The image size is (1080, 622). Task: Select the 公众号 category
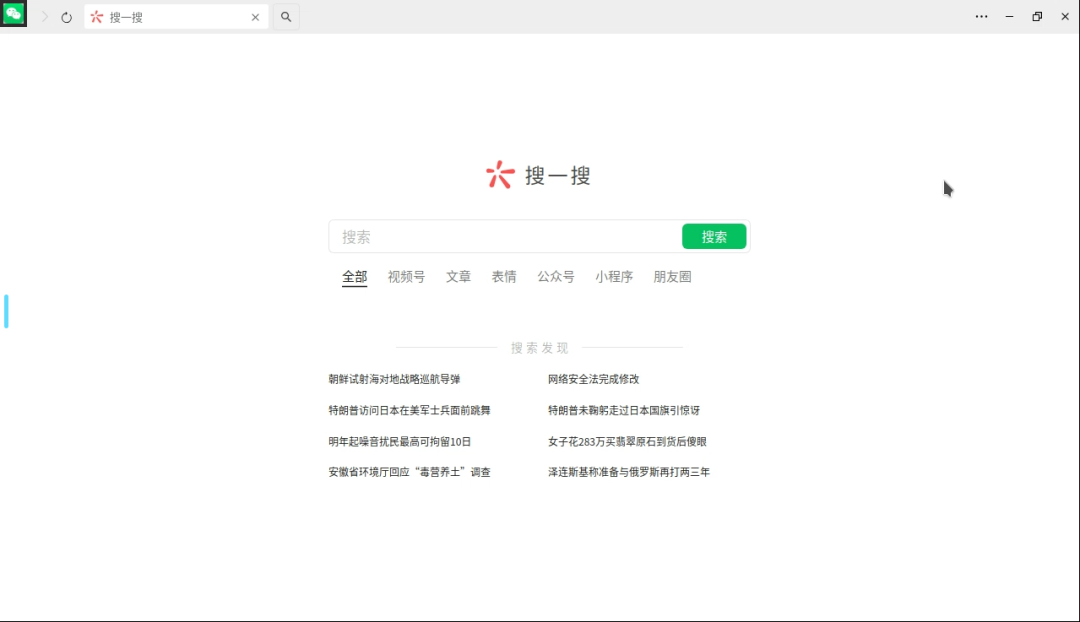tap(556, 277)
